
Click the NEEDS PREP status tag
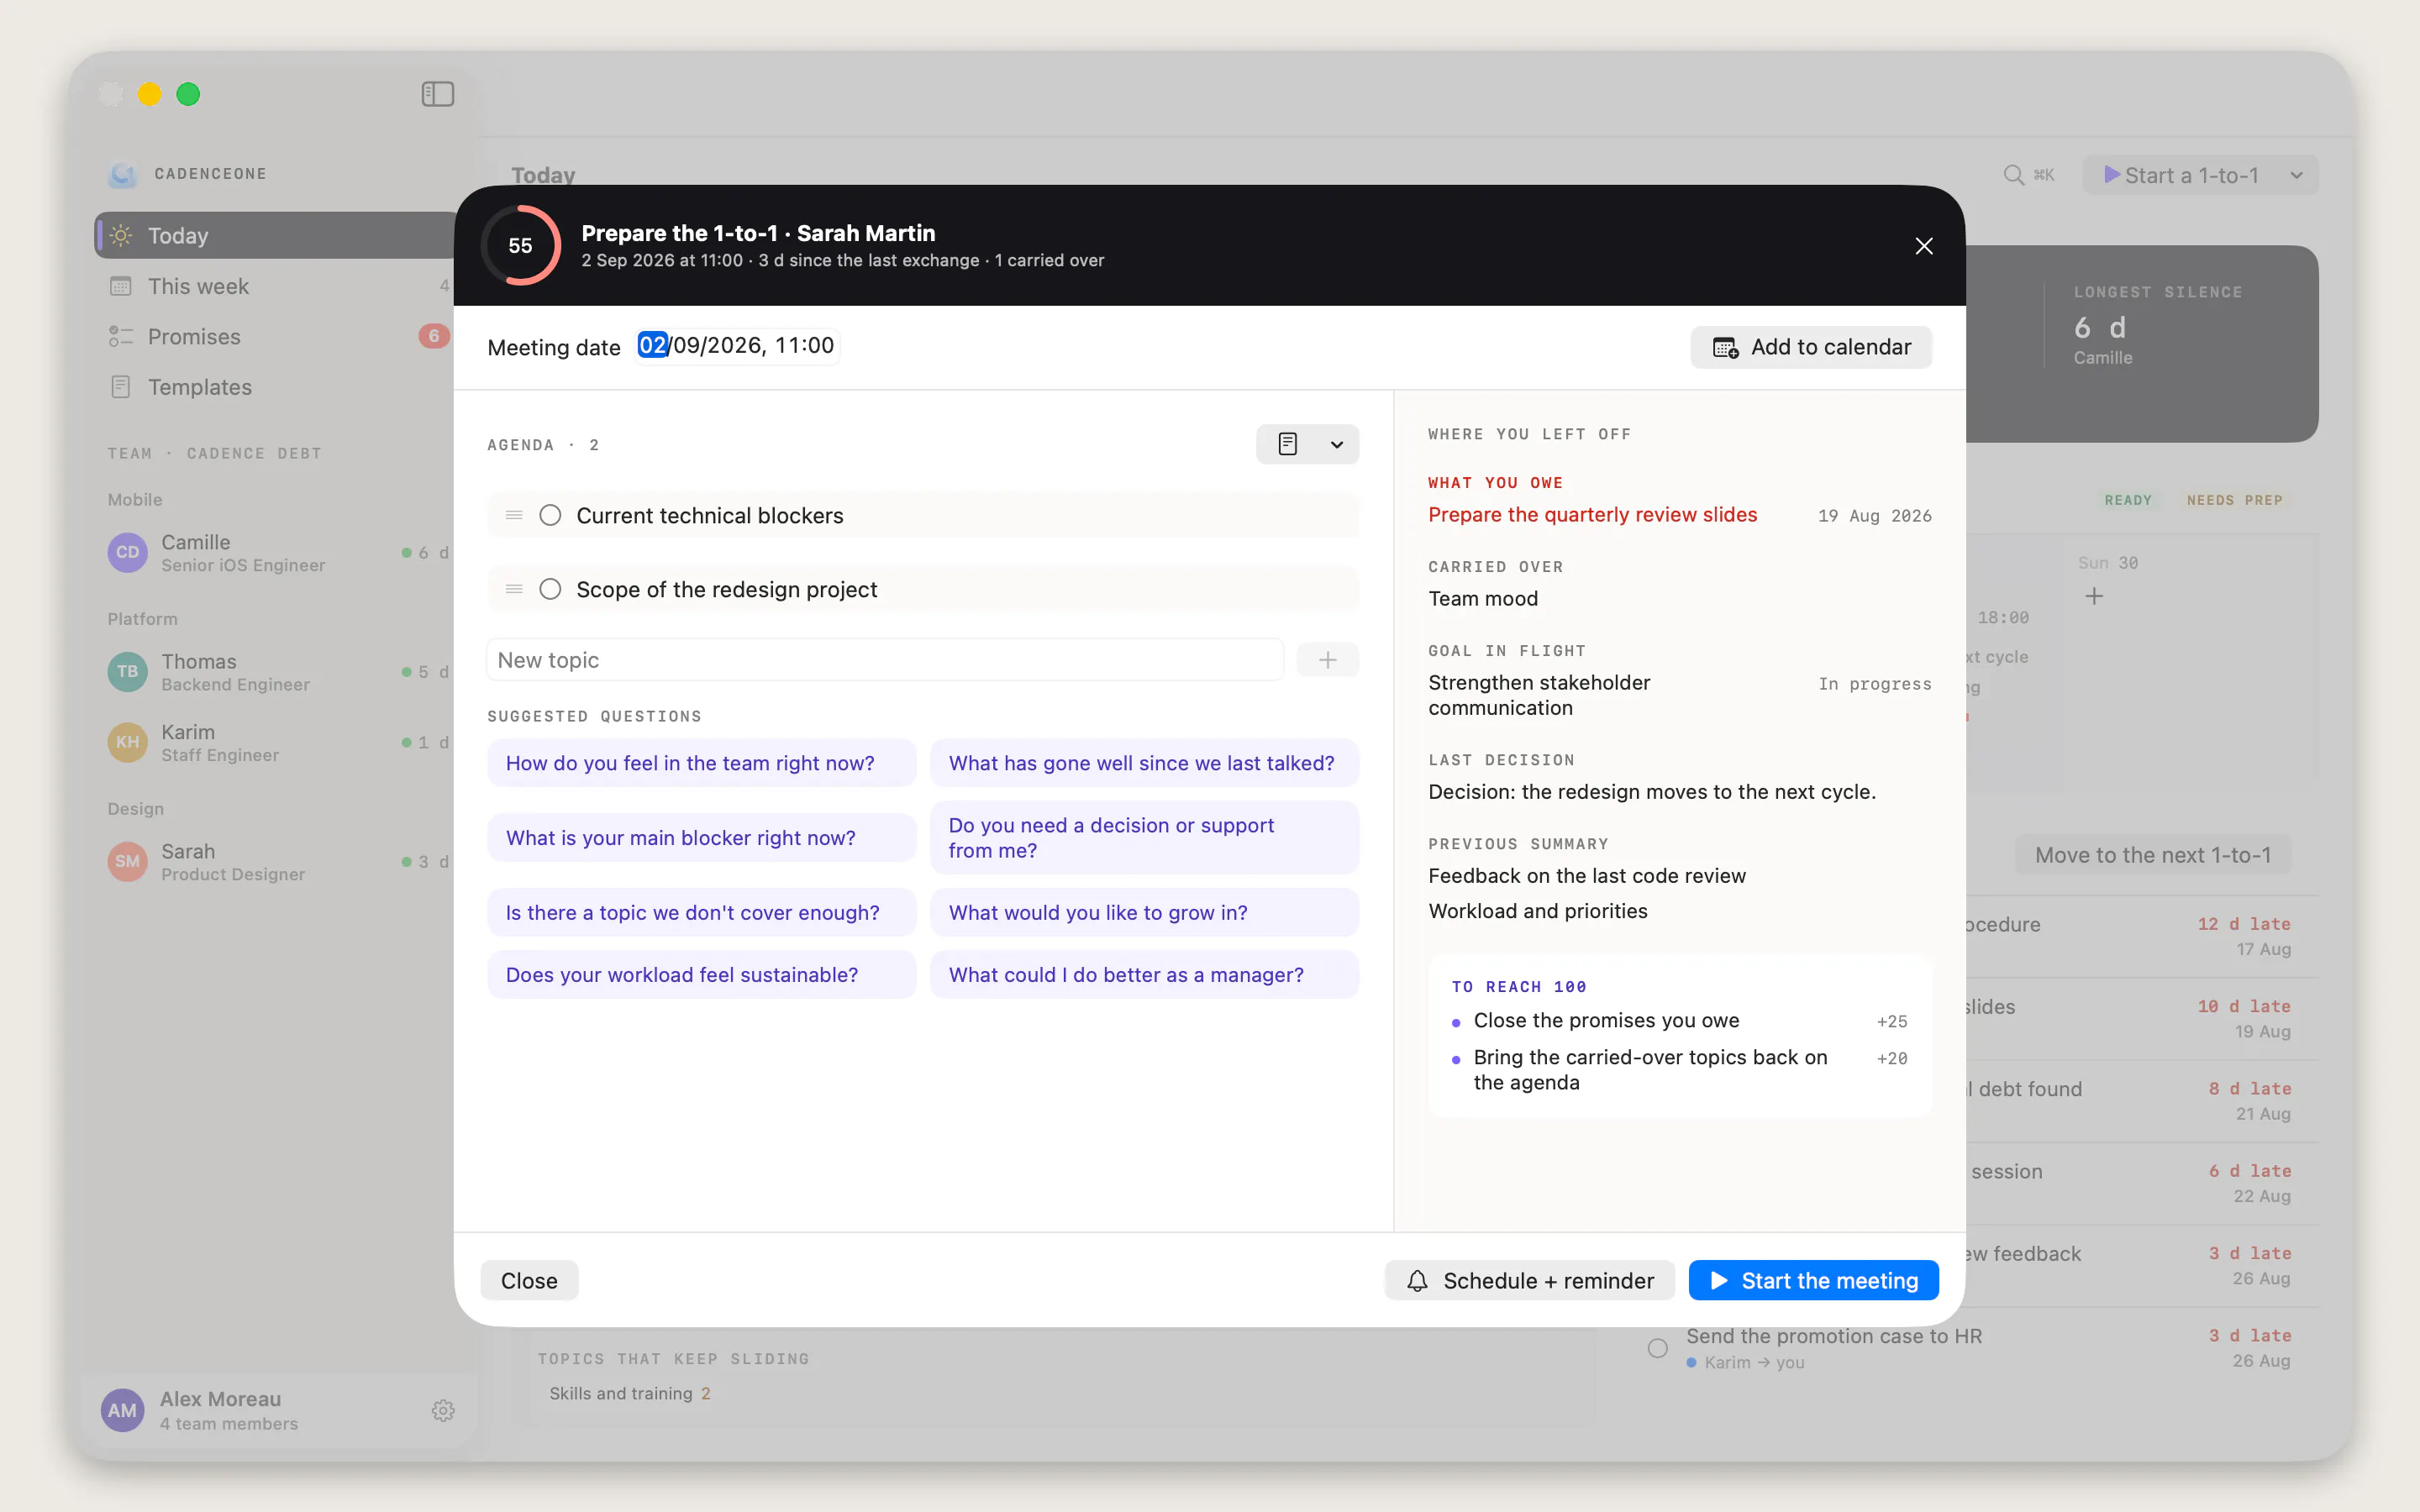click(x=2234, y=500)
